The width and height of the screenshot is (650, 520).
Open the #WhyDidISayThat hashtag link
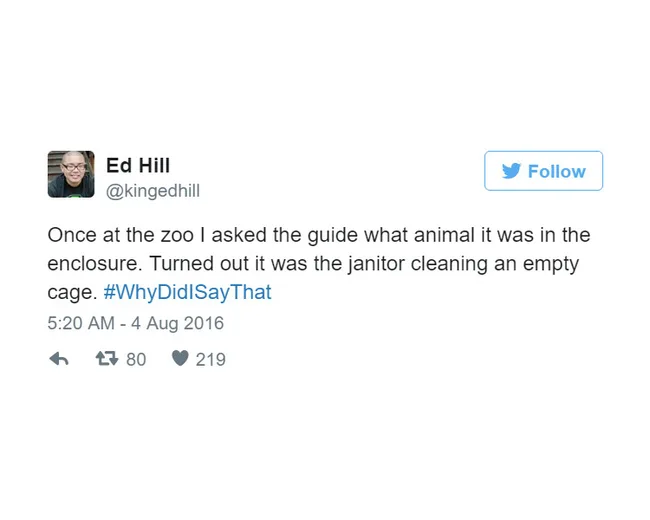[187, 293]
